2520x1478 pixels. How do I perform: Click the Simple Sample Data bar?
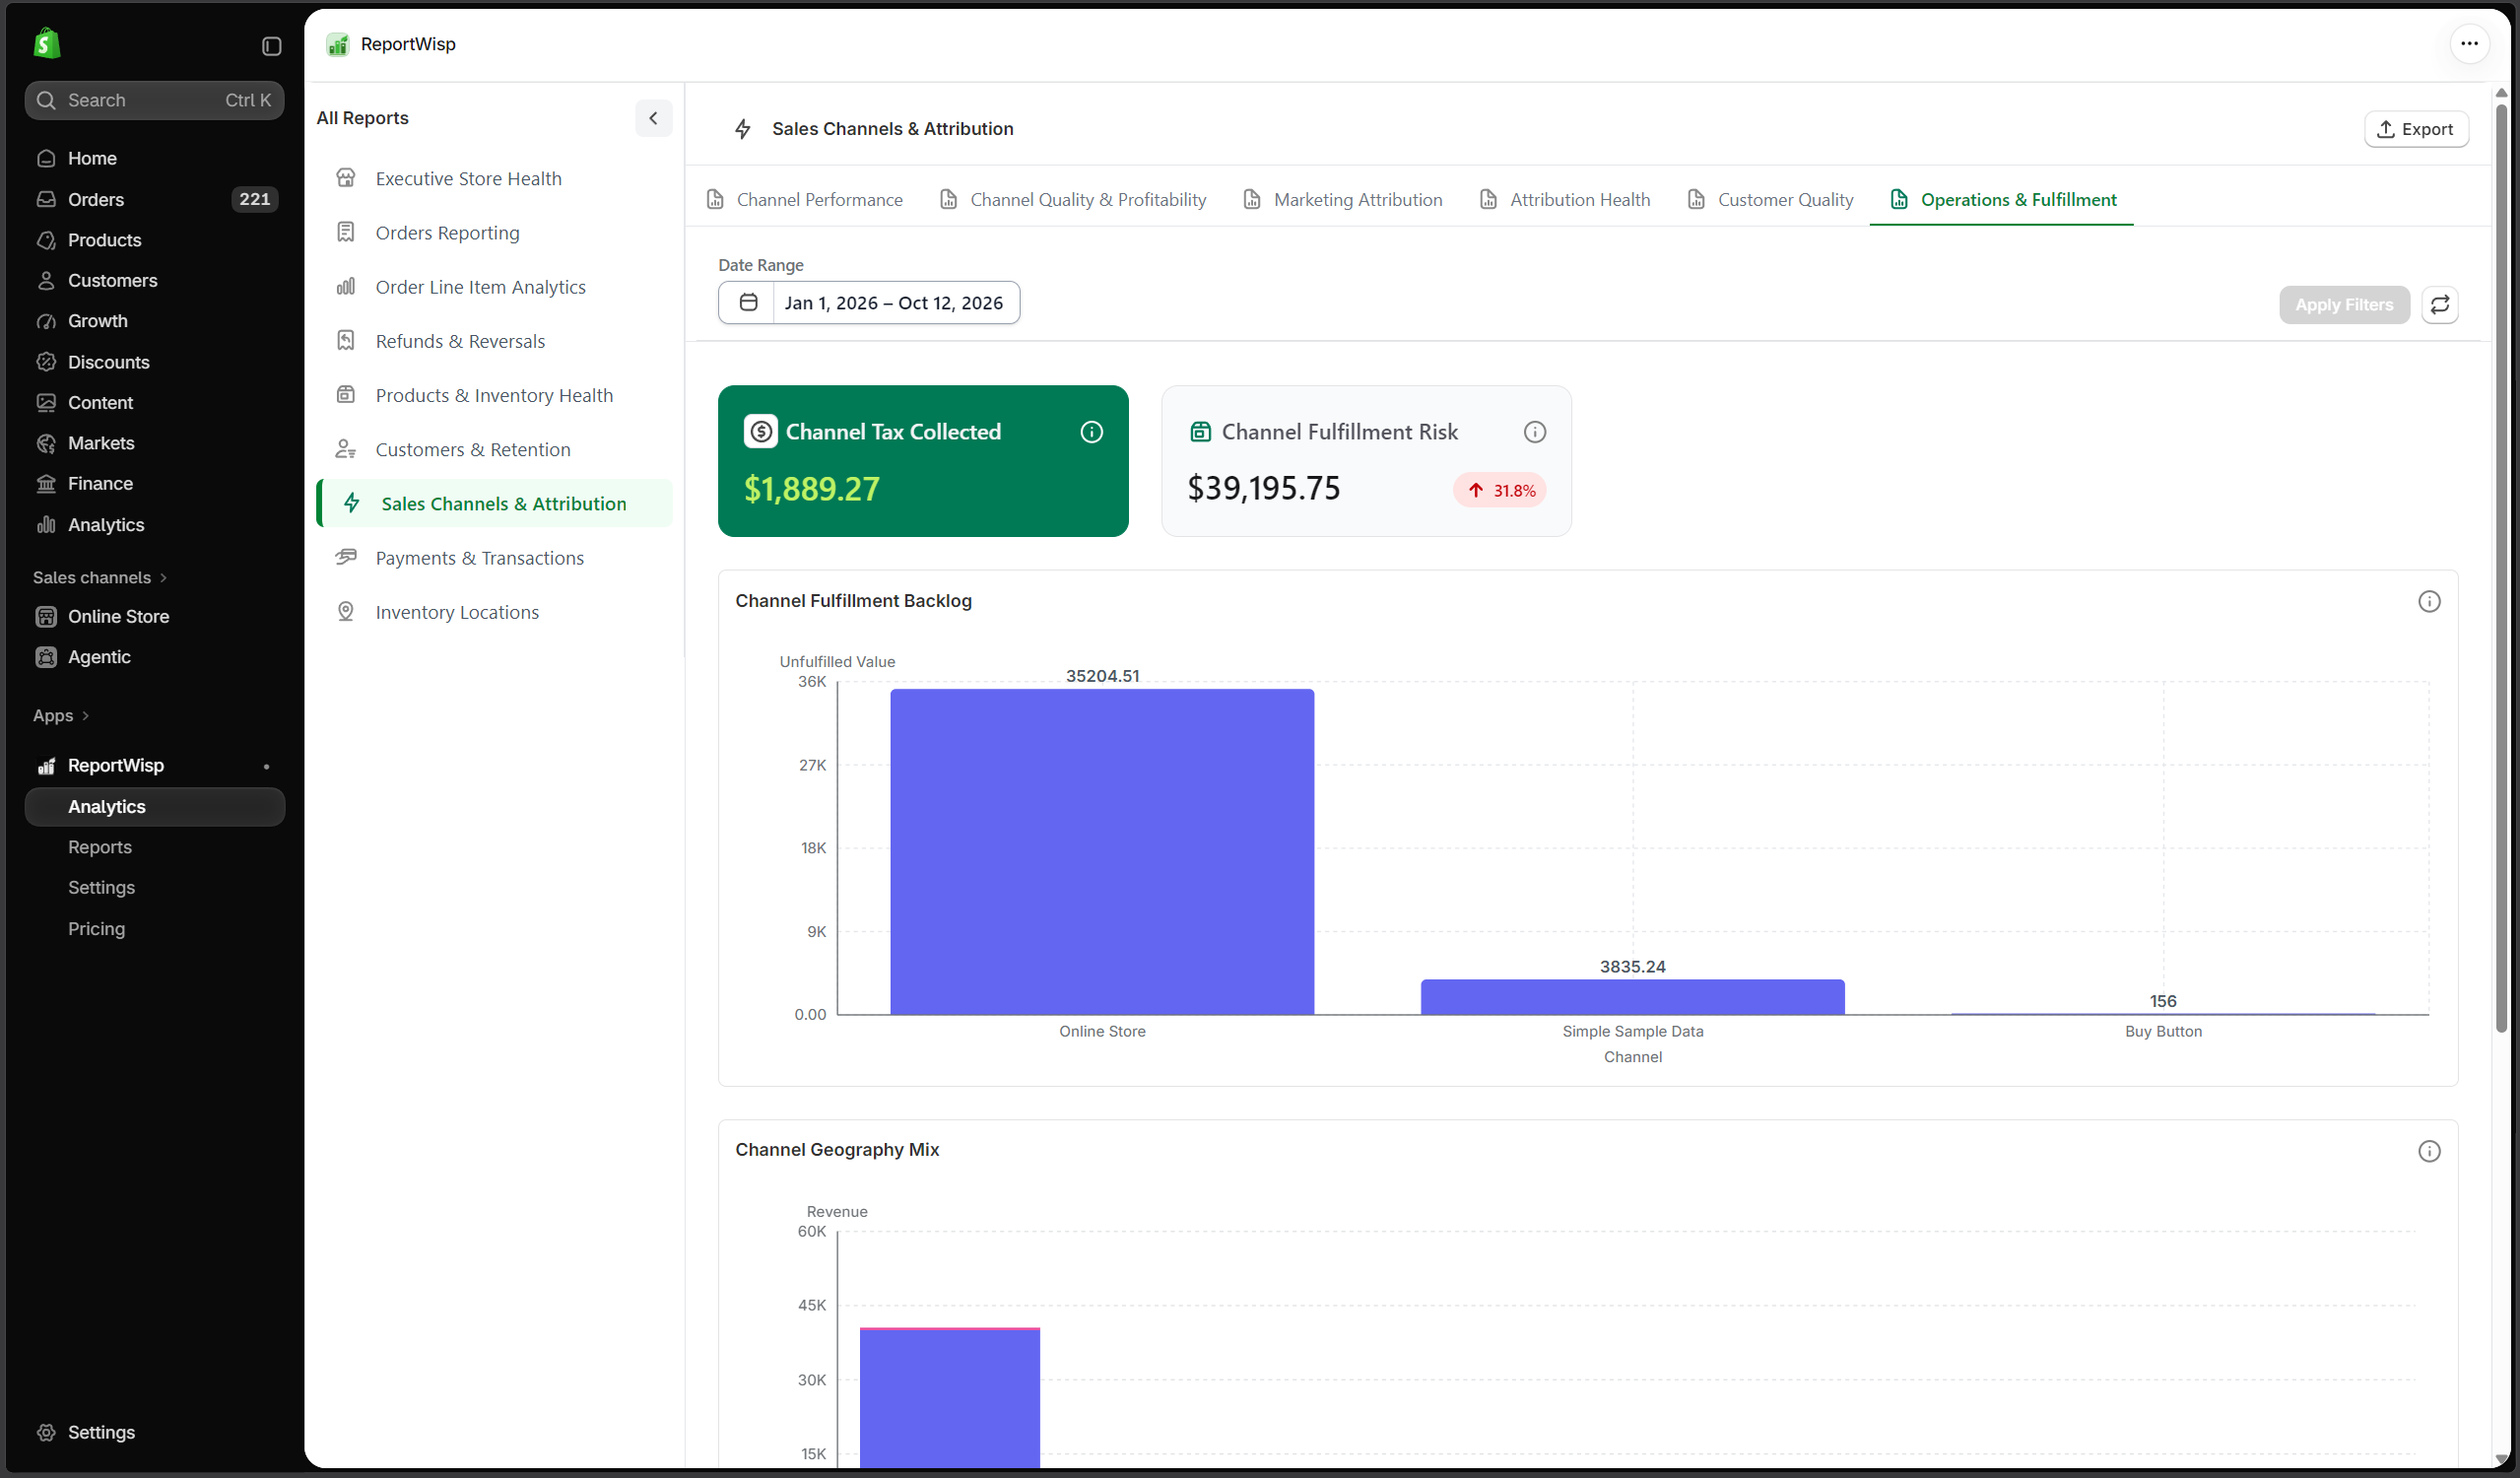(1632, 997)
